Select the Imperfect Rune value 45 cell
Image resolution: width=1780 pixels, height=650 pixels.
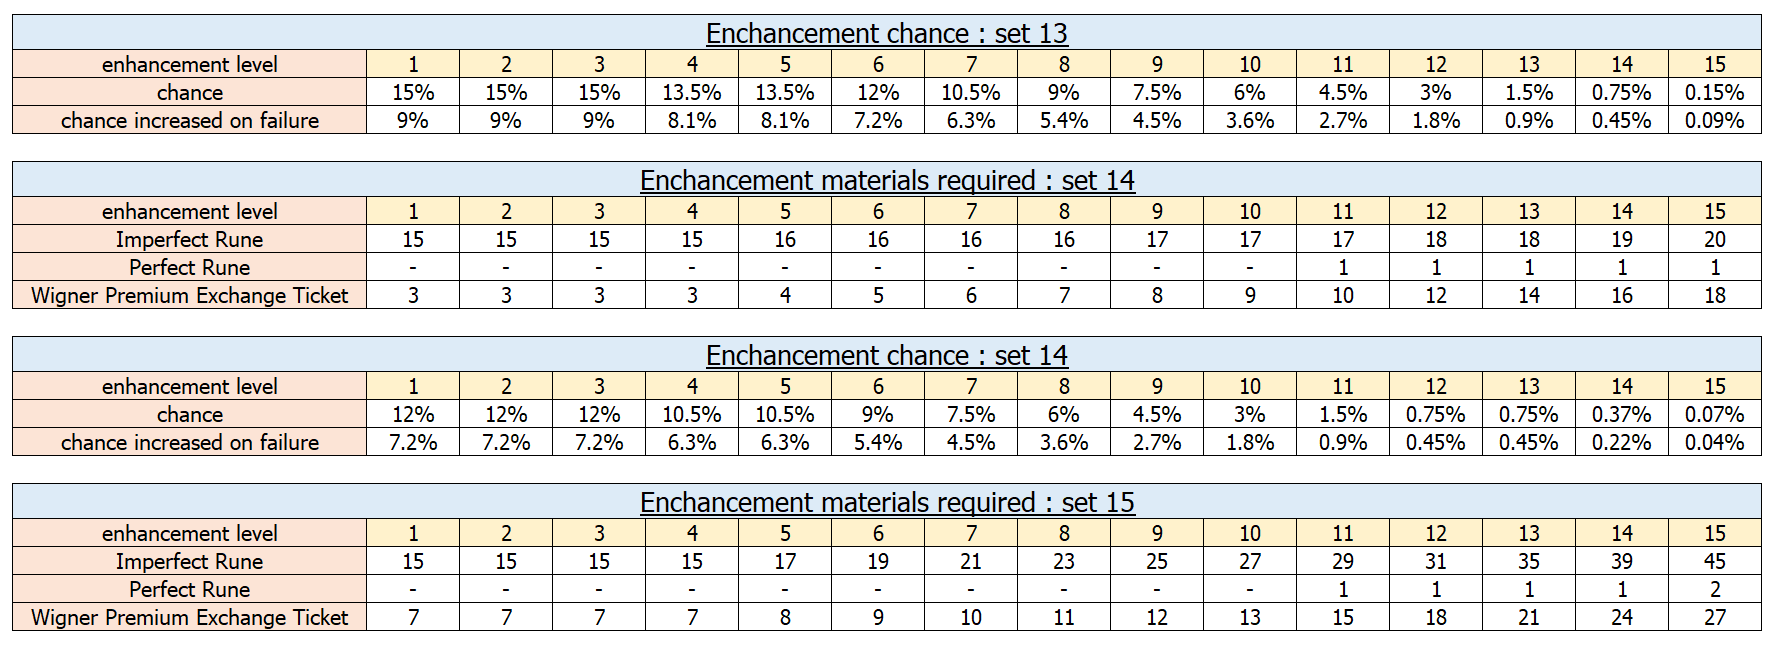click(x=1714, y=561)
